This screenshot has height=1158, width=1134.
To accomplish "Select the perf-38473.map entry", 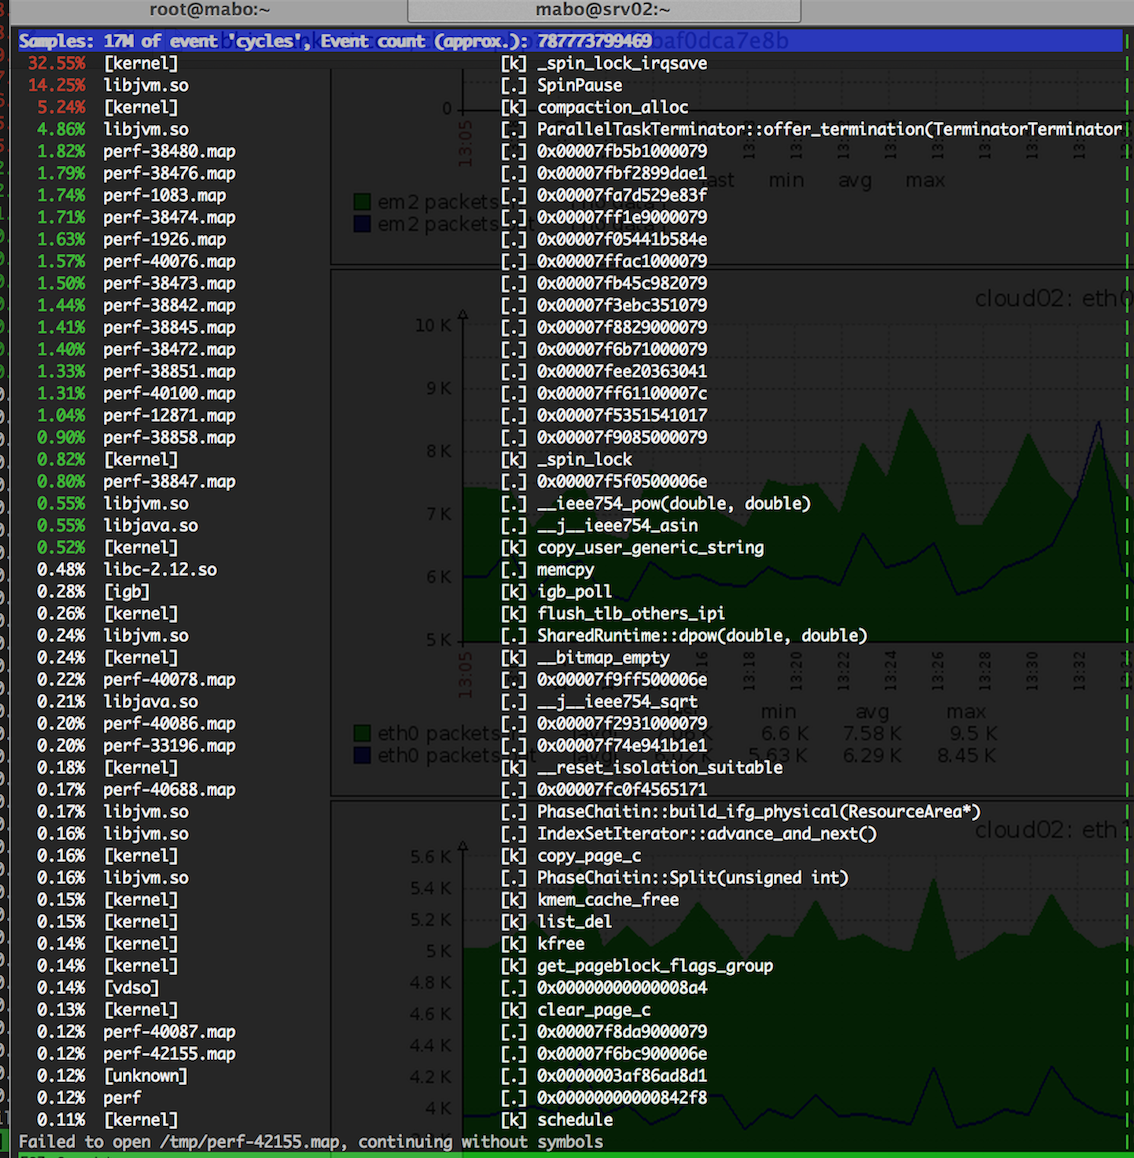I will coord(169,284).
